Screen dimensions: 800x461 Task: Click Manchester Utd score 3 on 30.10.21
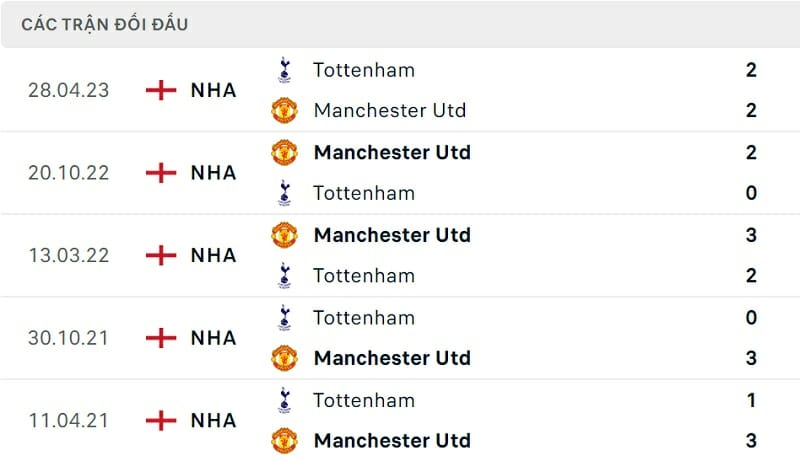coord(751,358)
